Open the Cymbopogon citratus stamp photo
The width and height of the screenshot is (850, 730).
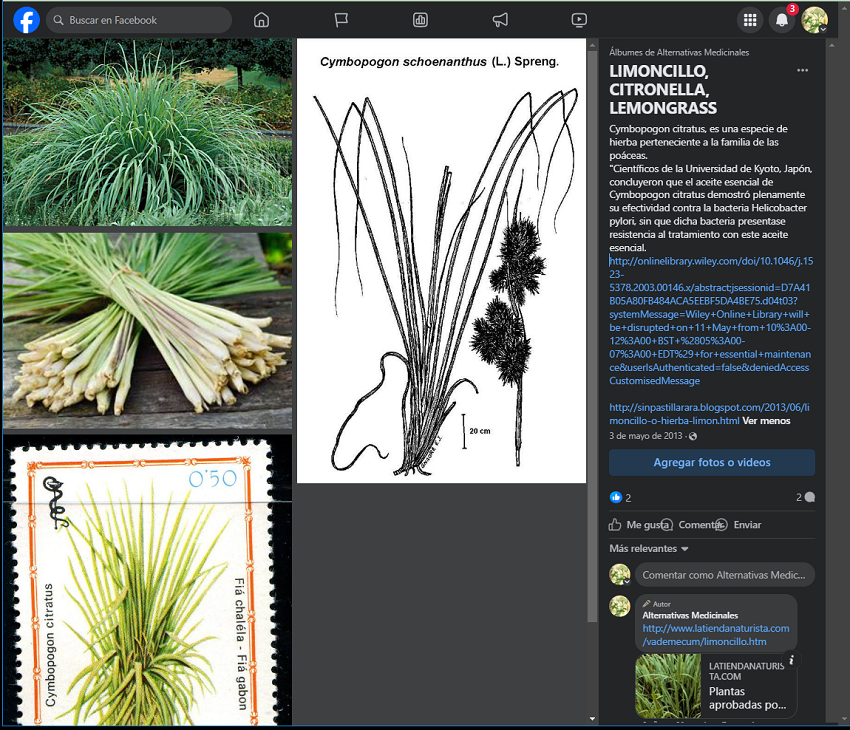tap(147, 580)
